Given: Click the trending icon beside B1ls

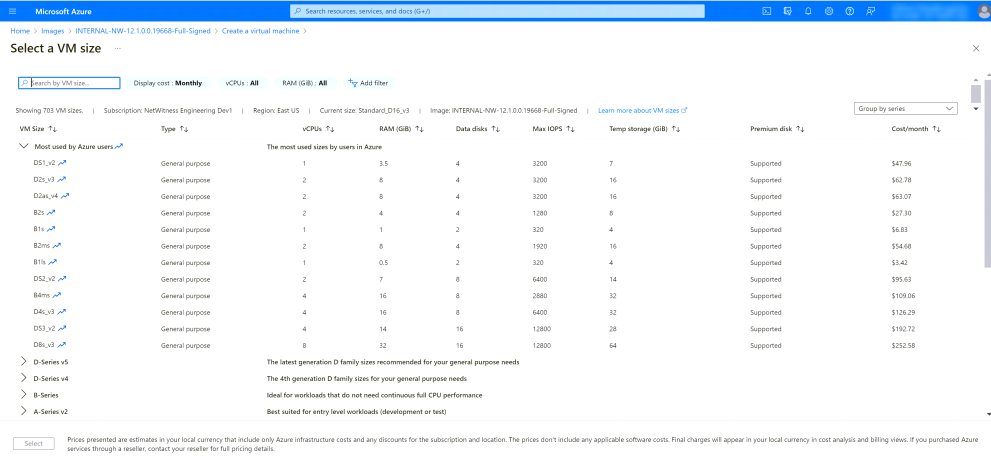Looking at the screenshot, I should pos(53,262).
